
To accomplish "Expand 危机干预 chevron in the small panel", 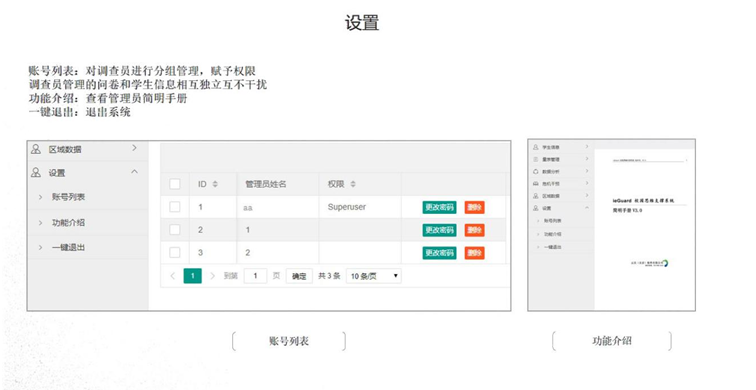I will 587,183.
